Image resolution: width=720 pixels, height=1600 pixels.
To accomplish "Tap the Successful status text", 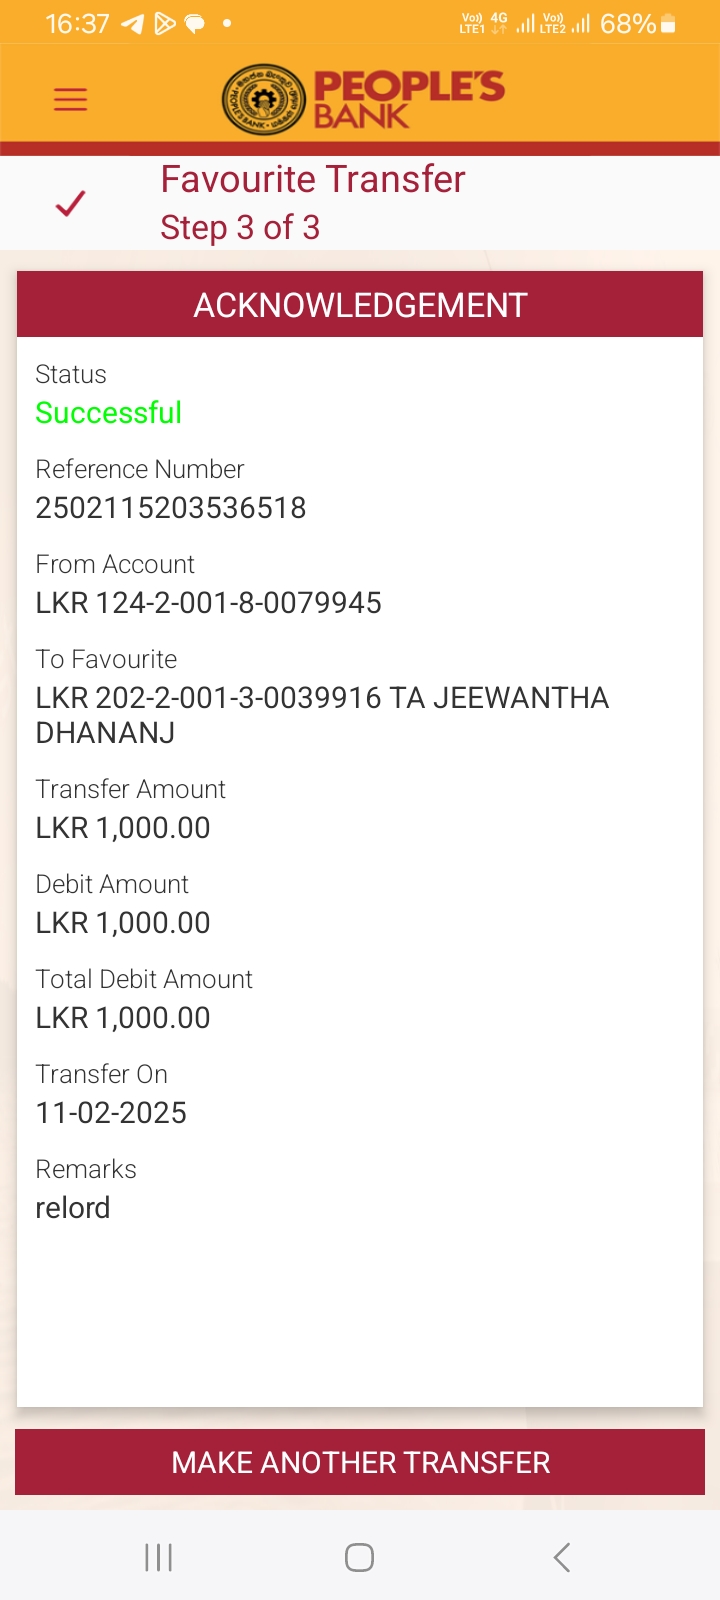I will [x=108, y=413].
